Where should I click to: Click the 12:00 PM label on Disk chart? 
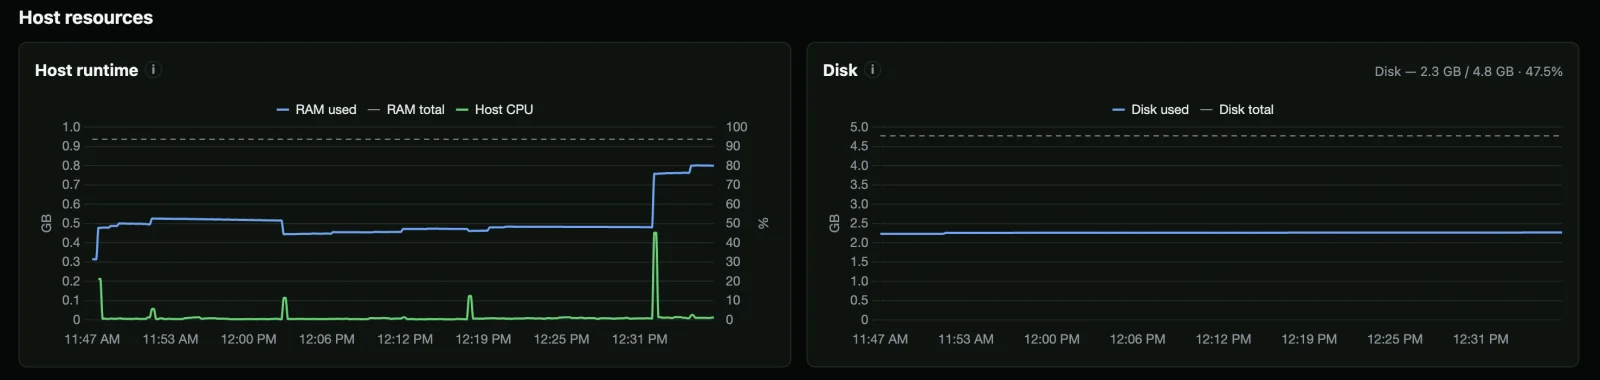1052,339
